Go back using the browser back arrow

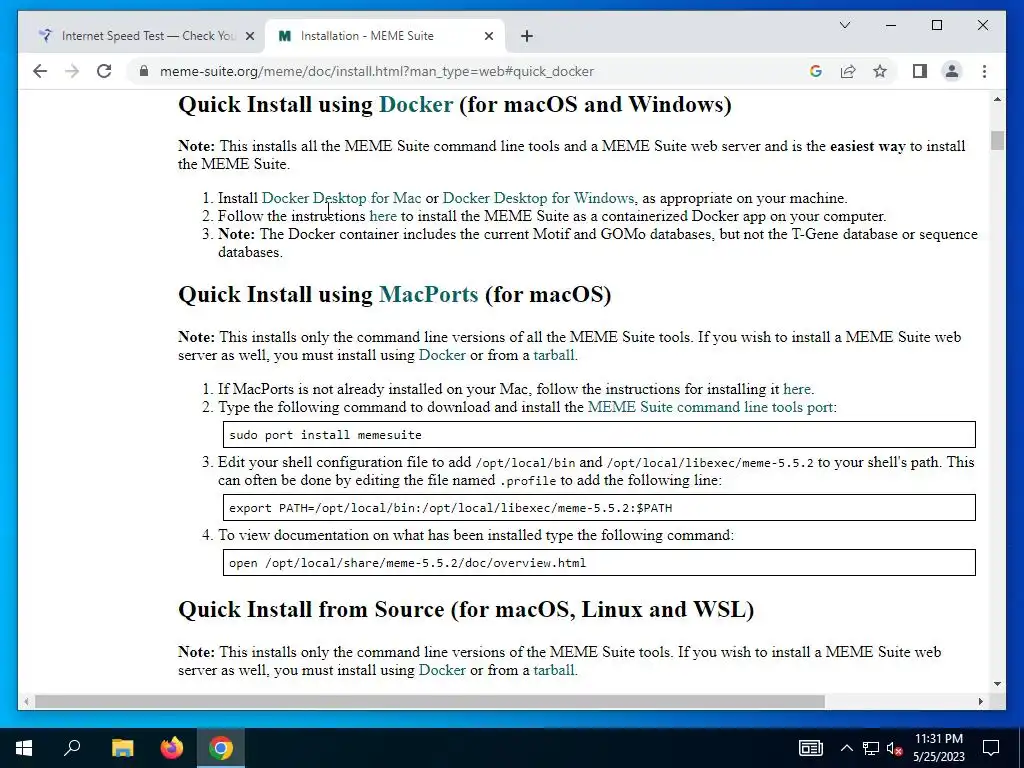[x=40, y=71]
